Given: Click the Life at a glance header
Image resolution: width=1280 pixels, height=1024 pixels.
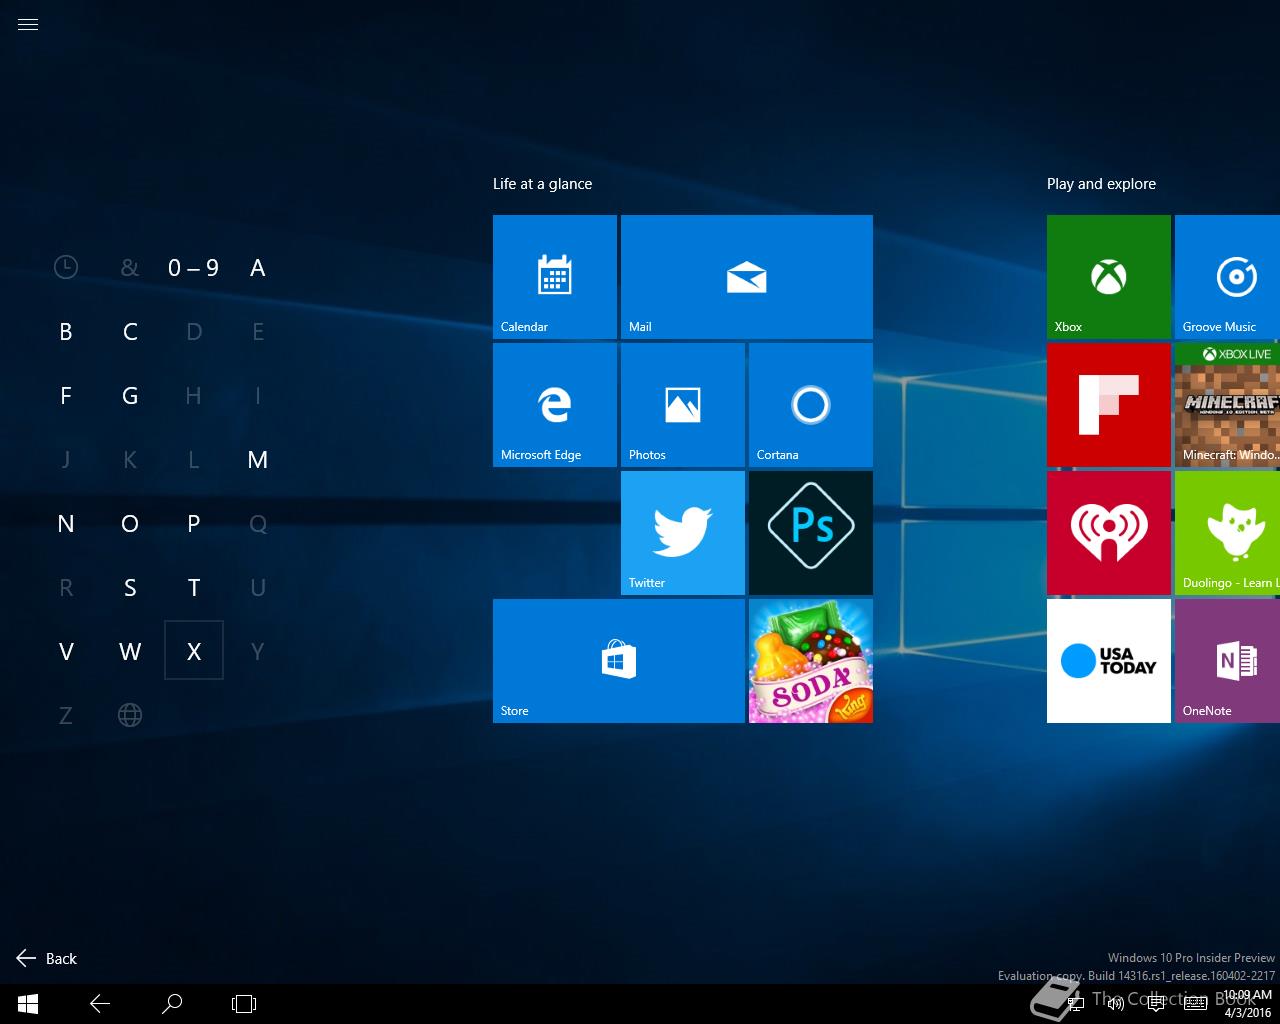Looking at the screenshot, I should (x=542, y=184).
